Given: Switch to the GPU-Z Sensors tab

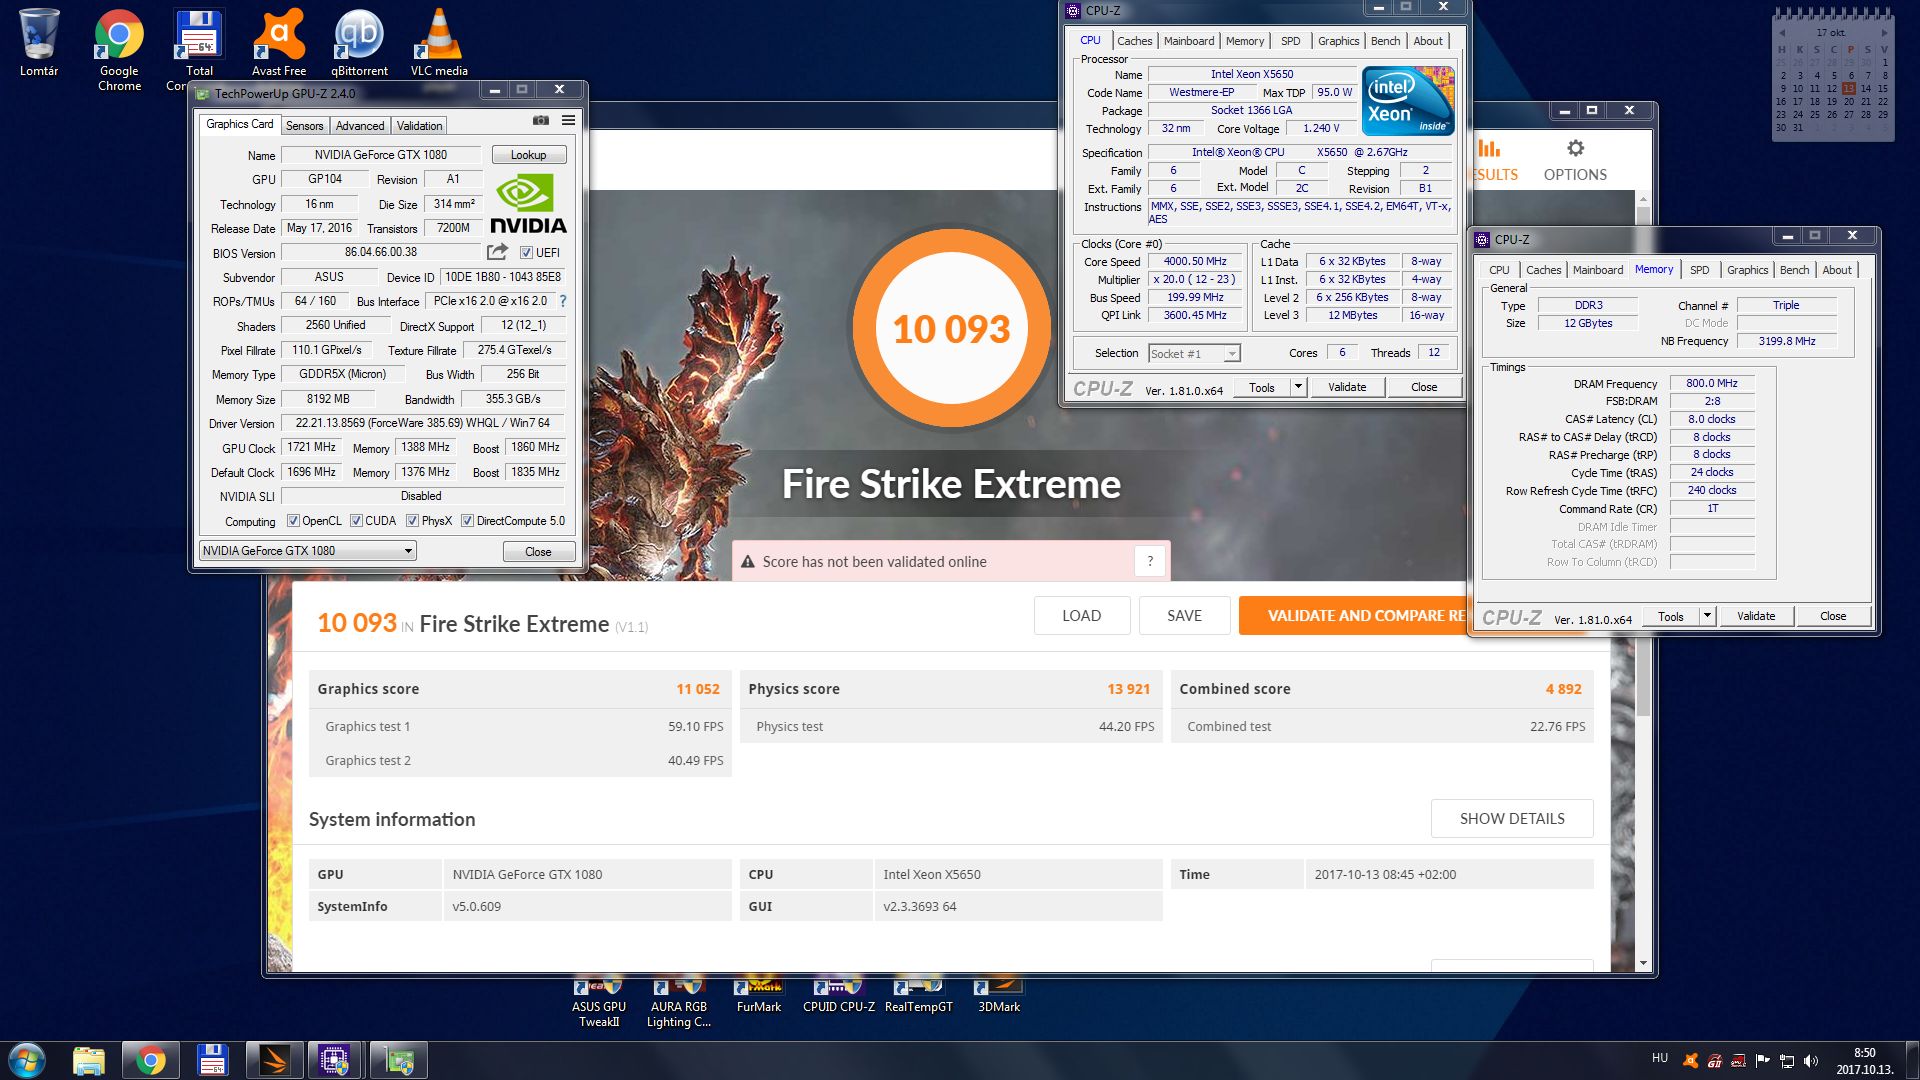Looking at the screenshot, I should pos(304,126).
